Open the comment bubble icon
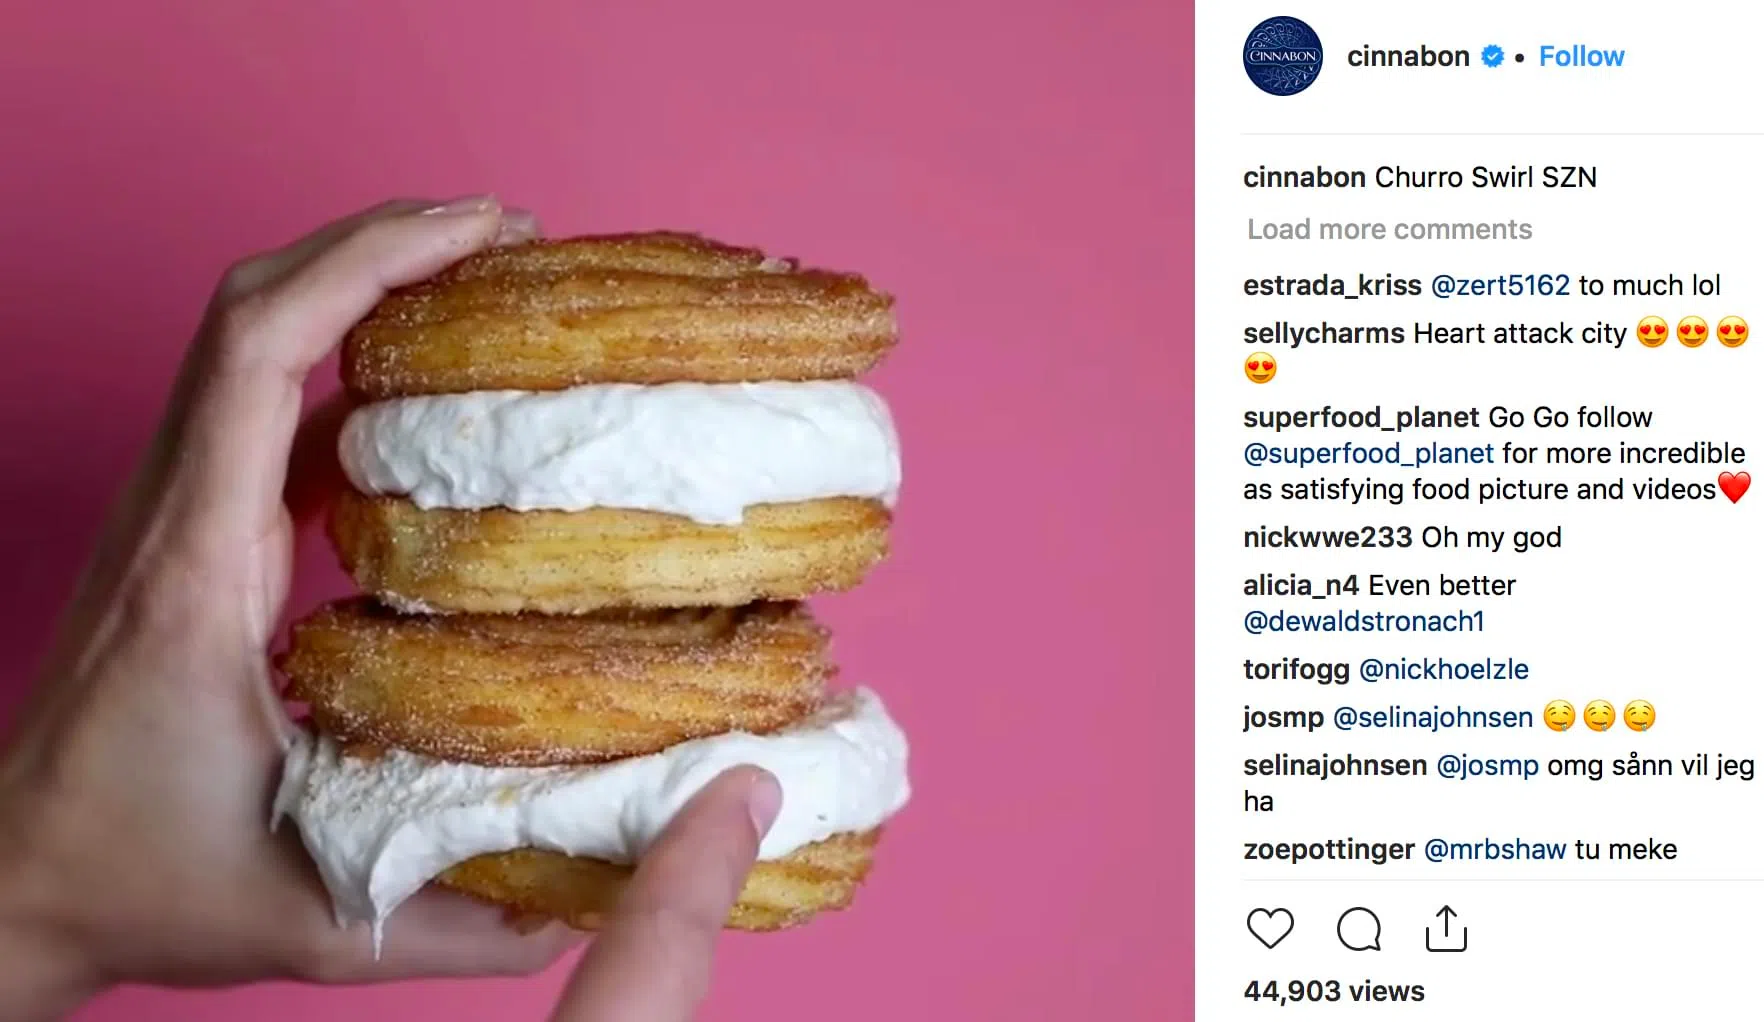This screenshot has height=1022, width=1764. point(1359,929)
